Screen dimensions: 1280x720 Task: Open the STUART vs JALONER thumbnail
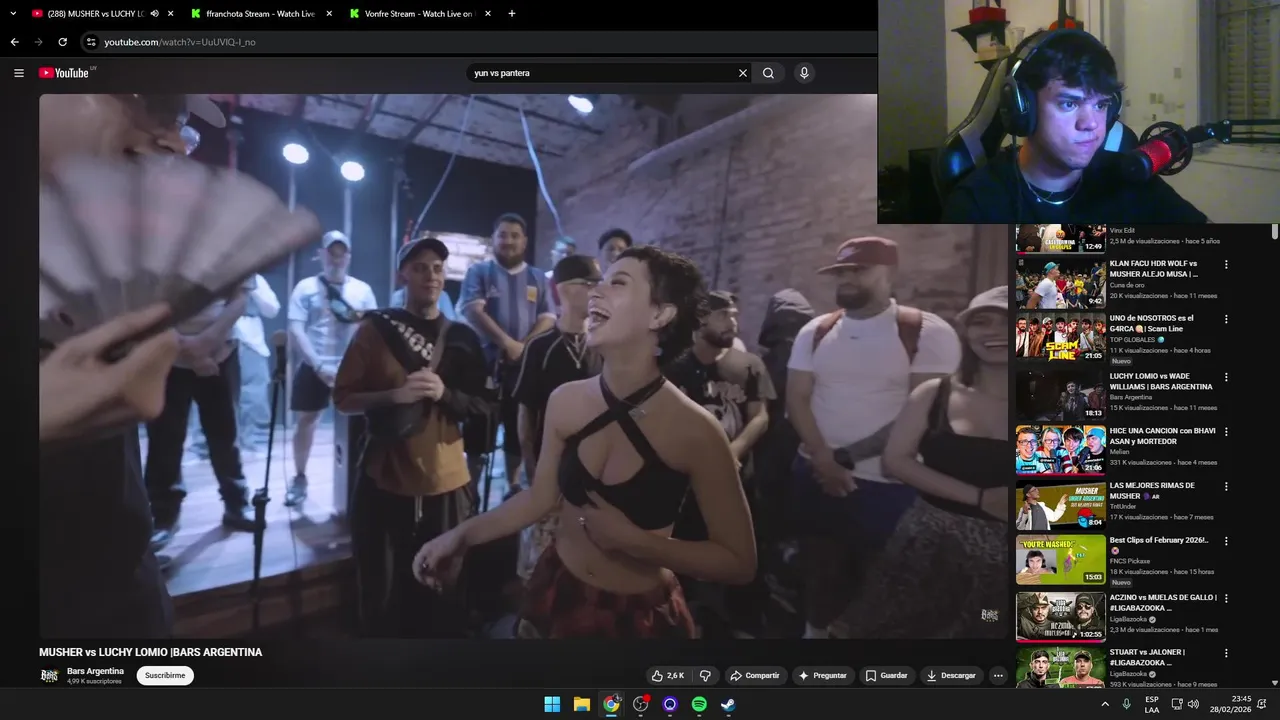1061,668
